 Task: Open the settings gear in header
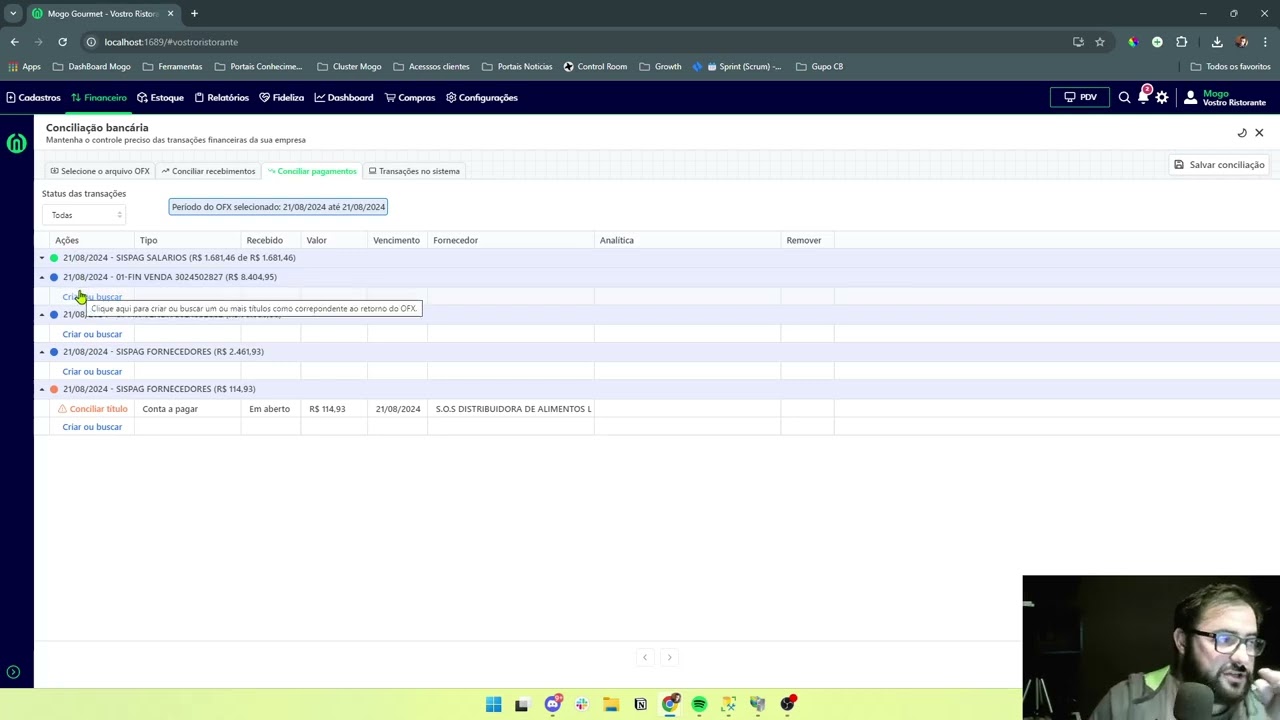(1162, 98)
